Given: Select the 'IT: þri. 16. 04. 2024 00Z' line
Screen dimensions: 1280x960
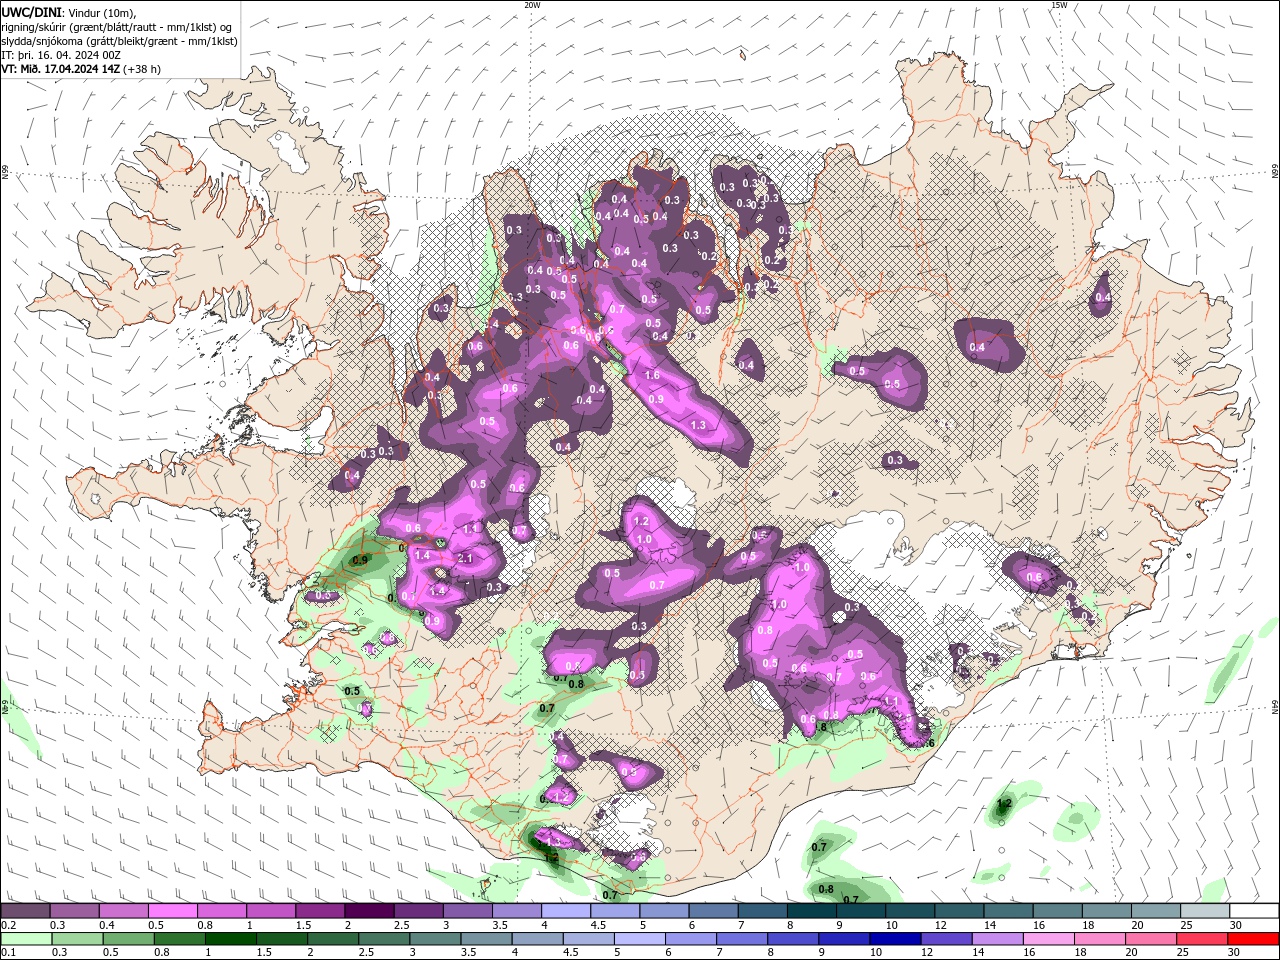Looking at the screenshot, I should click(63, 55).
